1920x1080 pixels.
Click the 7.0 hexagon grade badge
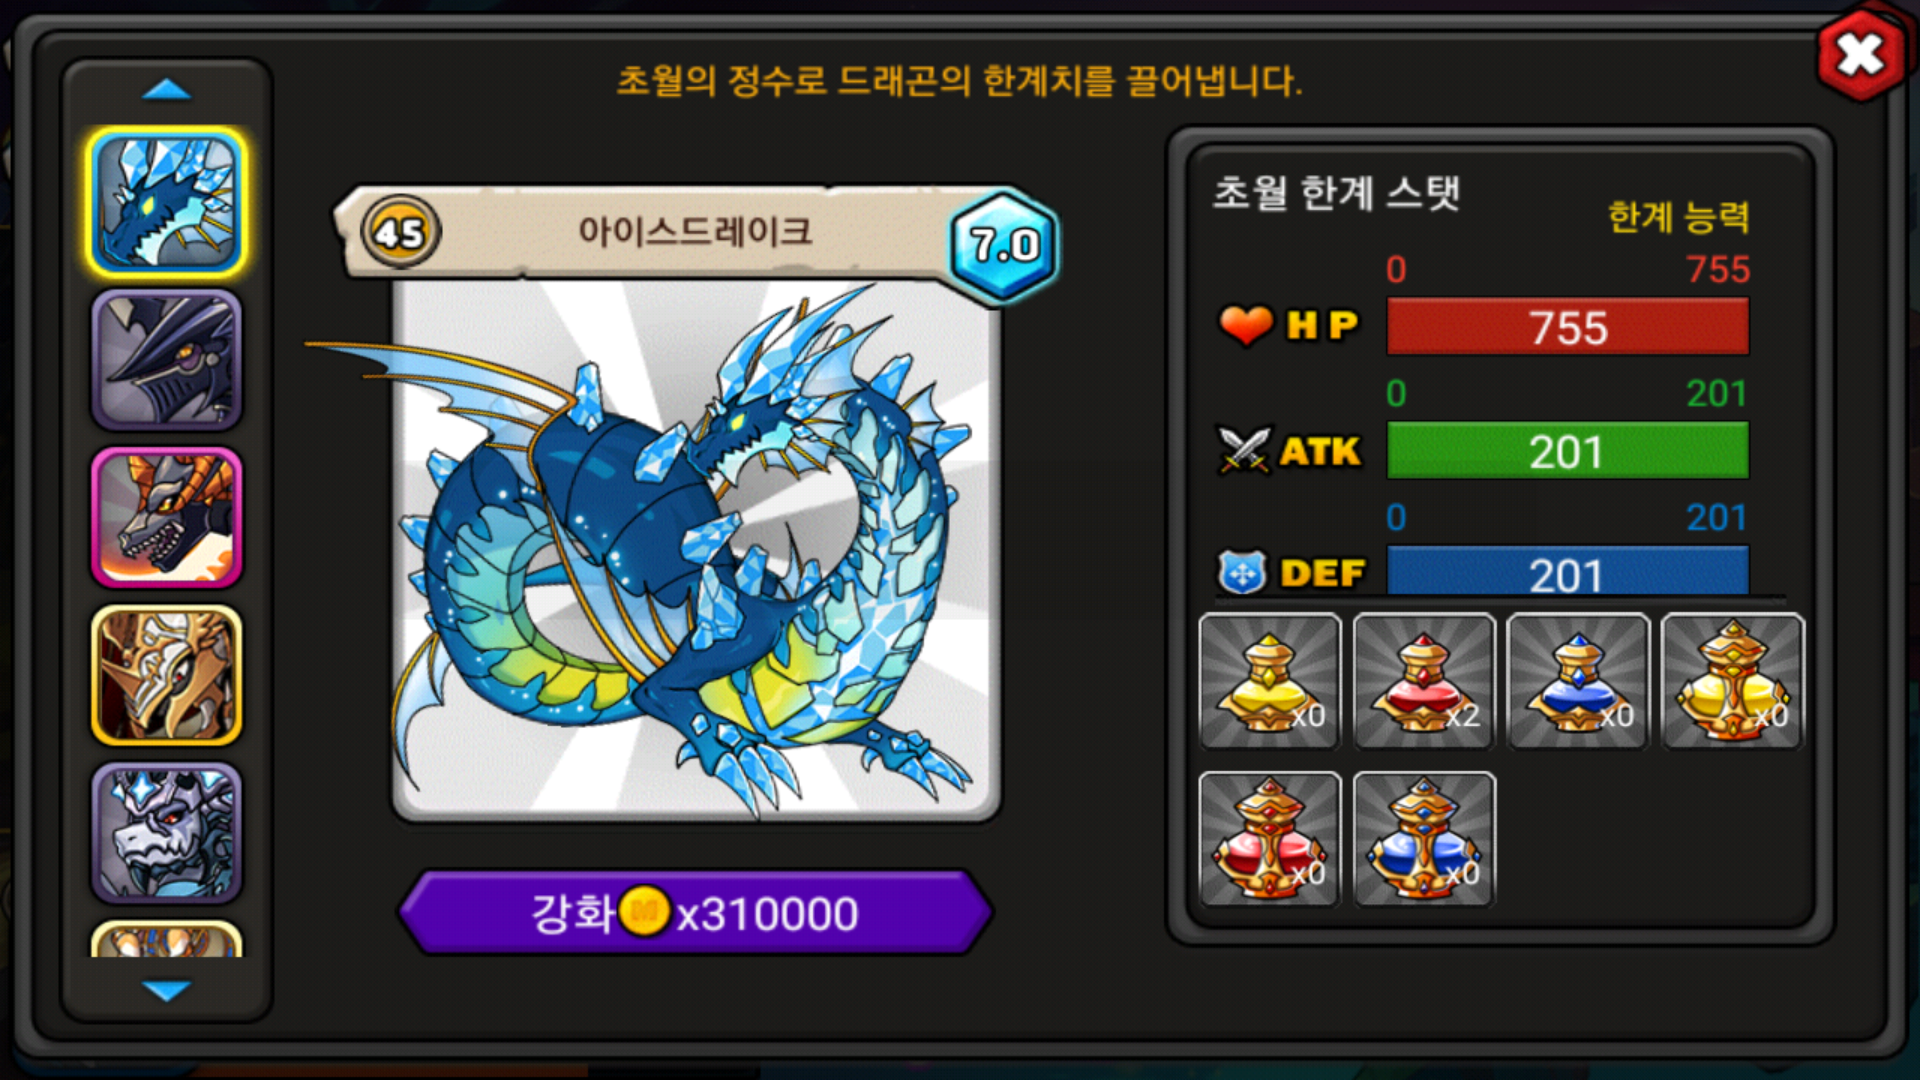pos(1003,245)
